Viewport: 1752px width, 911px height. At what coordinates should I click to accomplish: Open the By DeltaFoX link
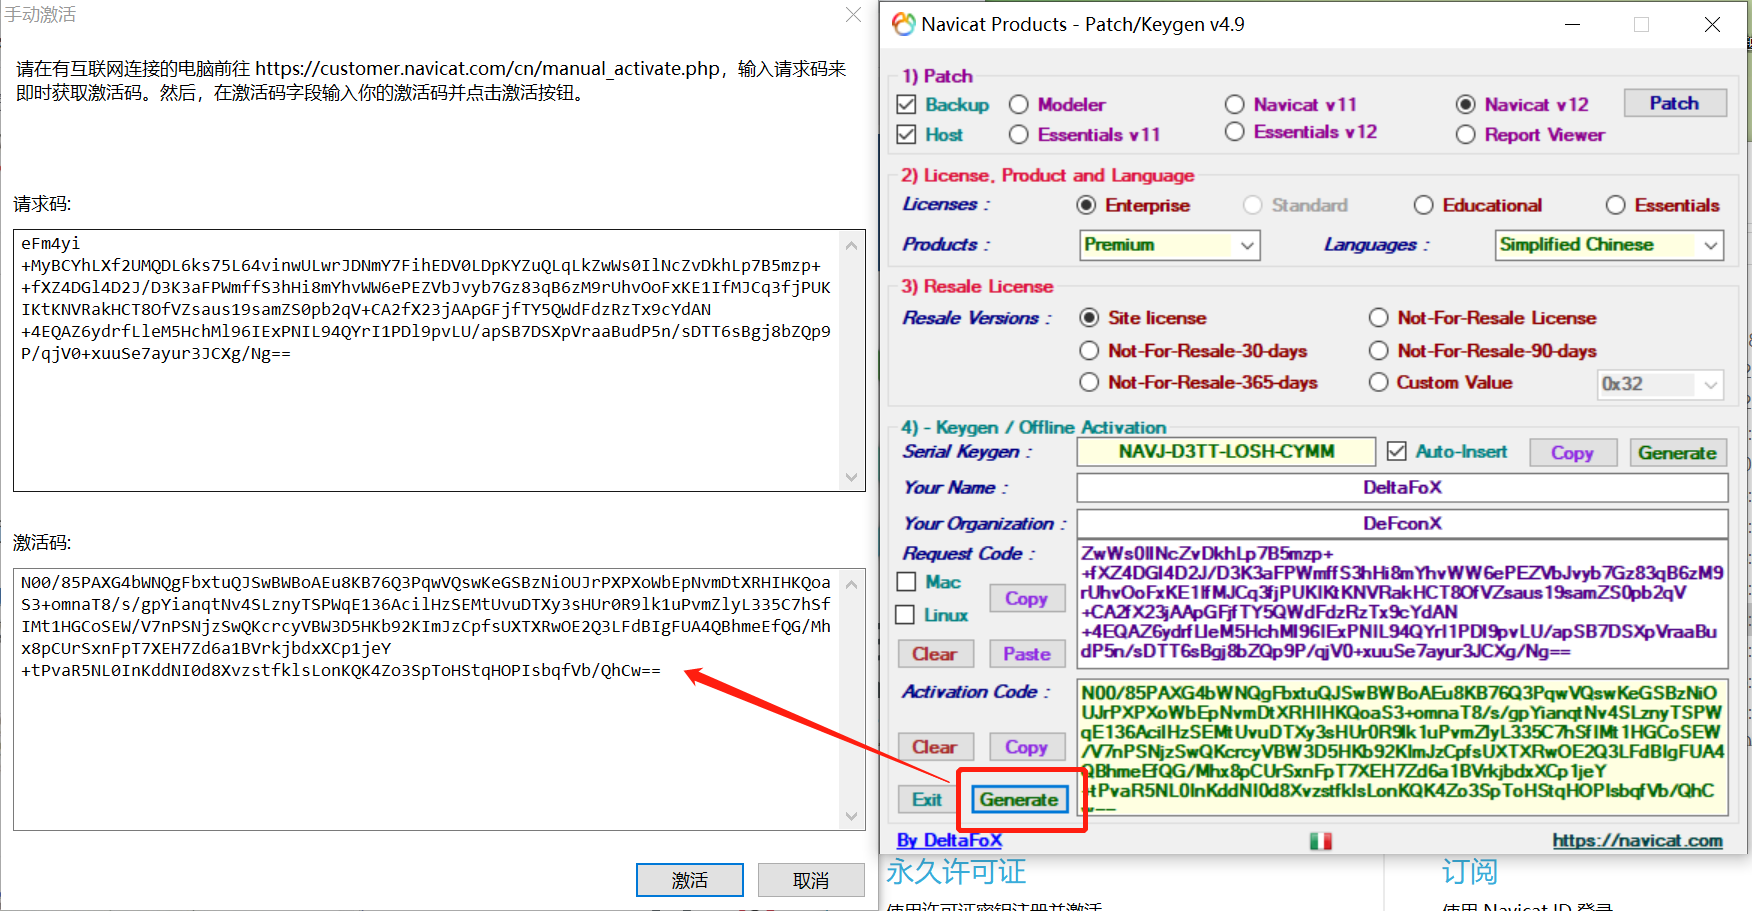pyautogui.click(x=948, y=841)
